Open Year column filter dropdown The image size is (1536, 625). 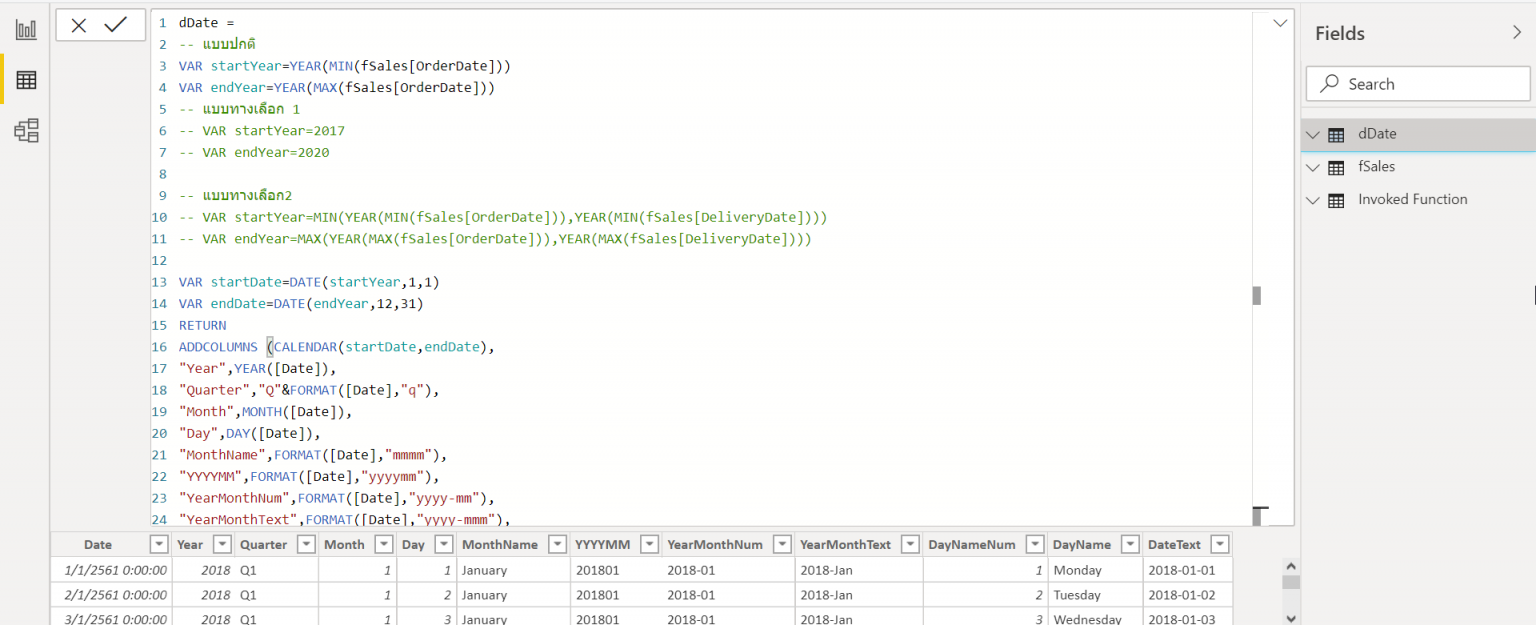click(220, 545)
